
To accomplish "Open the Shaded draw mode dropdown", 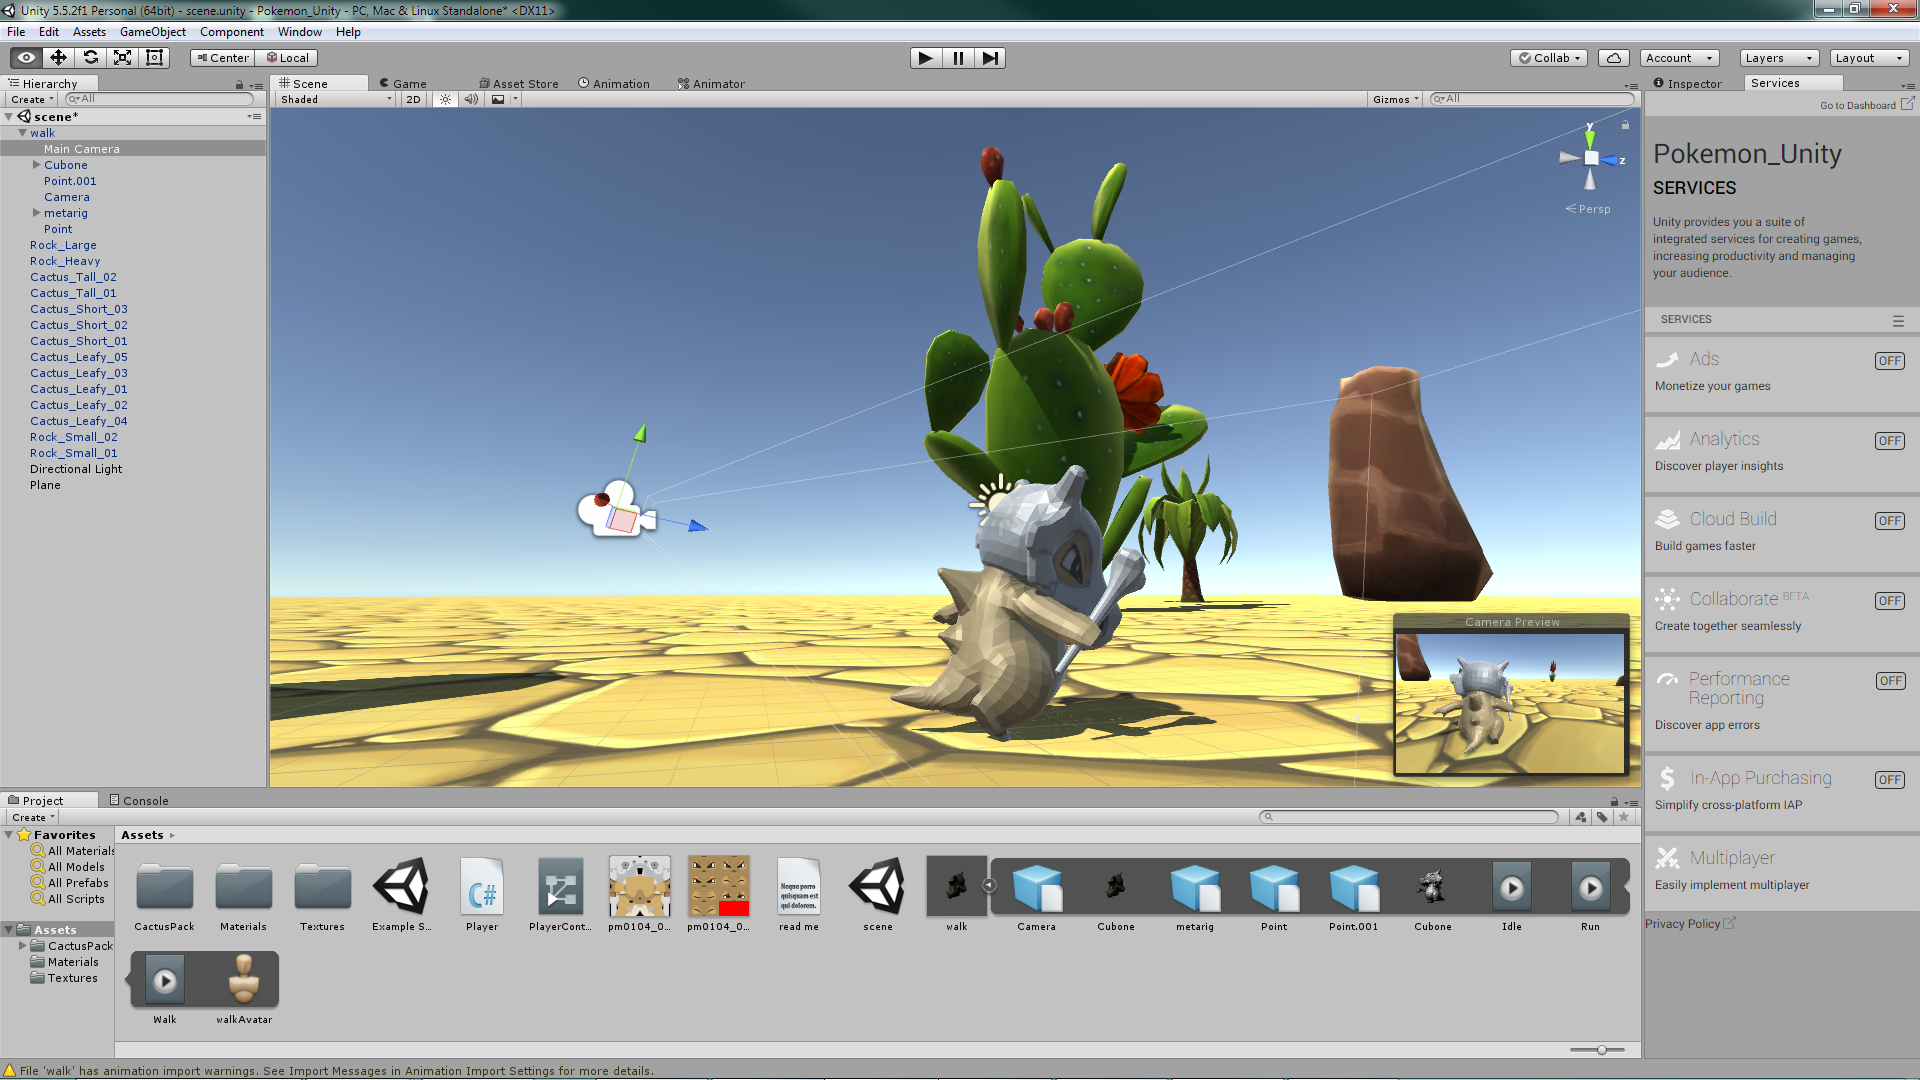I will pos(336,99).
